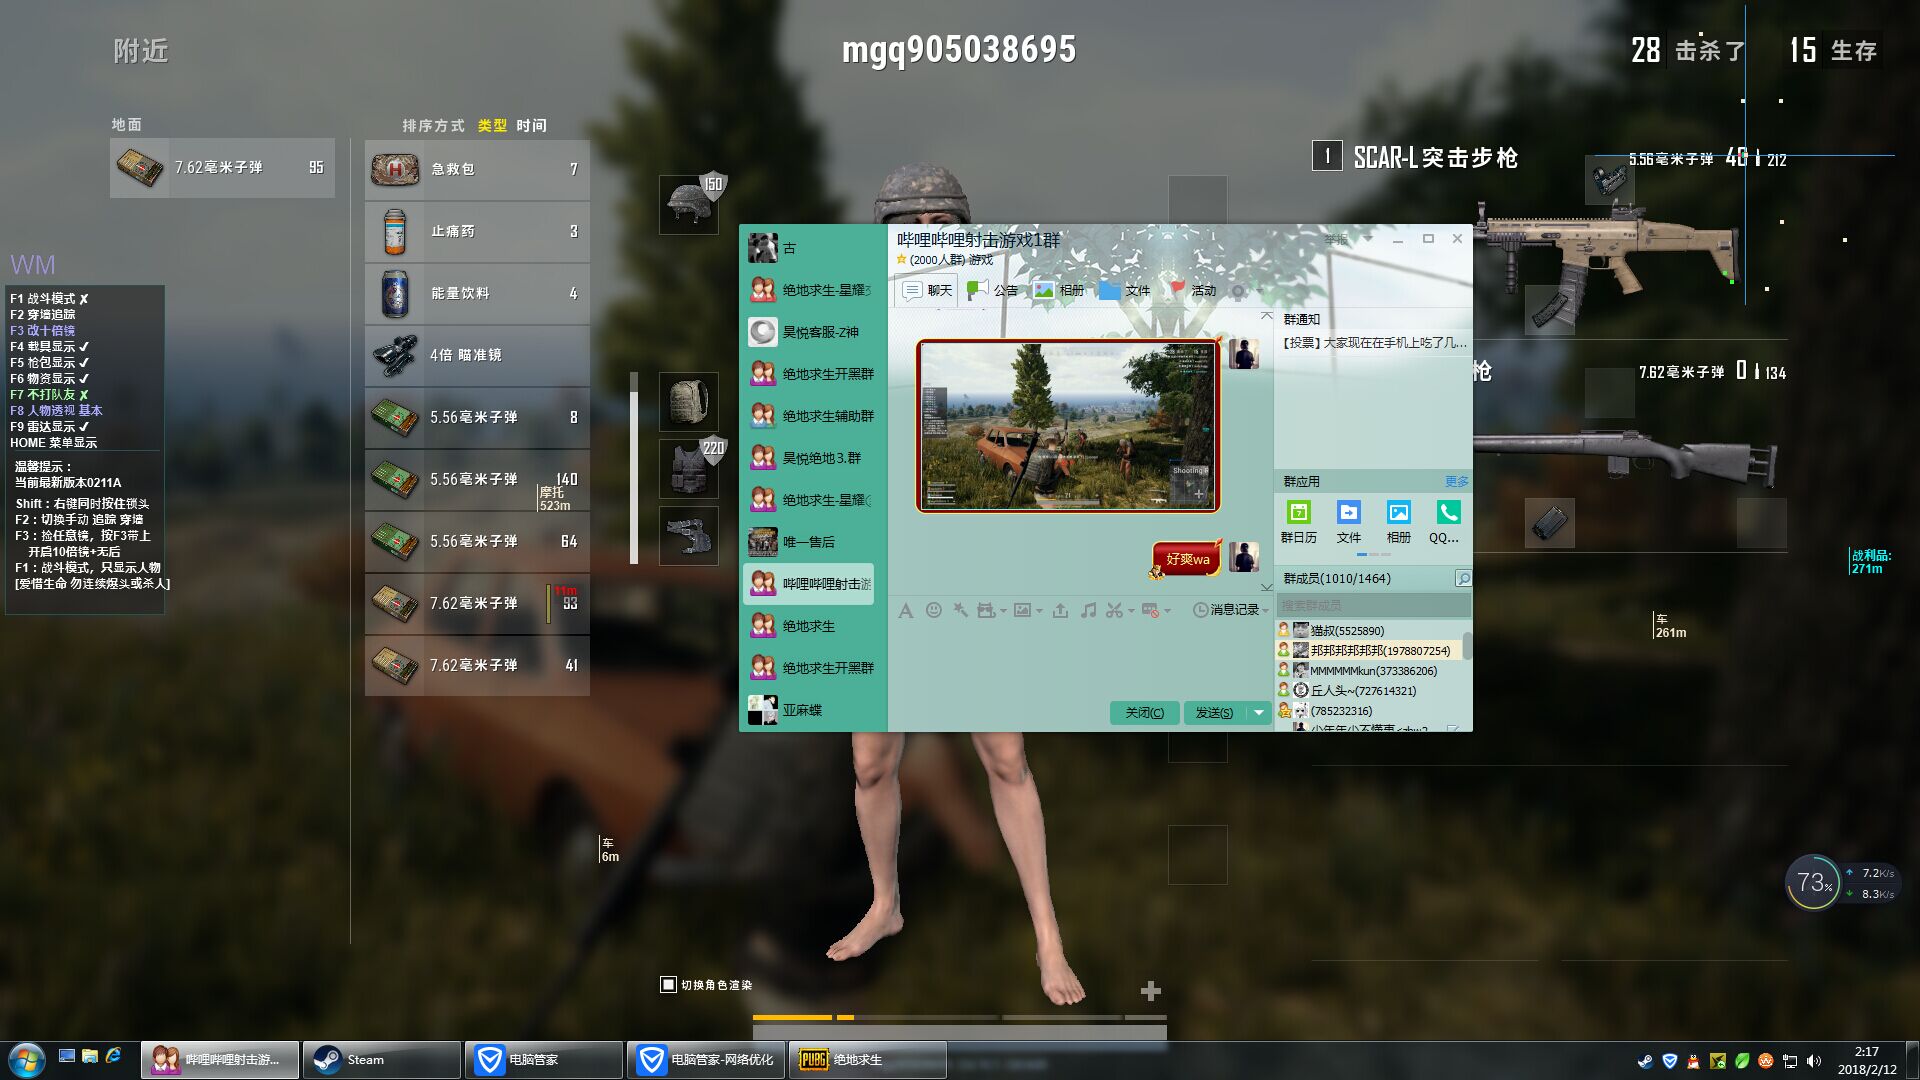Open dropdown arrow beside the scissors icon
This screenshot has height=1080, width=1920.
tap(1130, 610)
